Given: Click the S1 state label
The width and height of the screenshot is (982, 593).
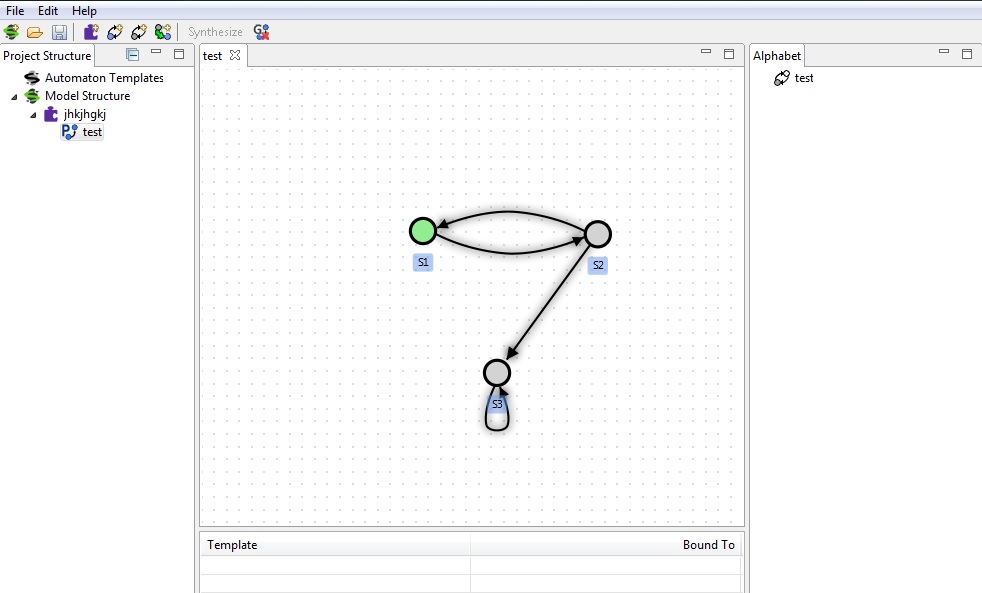Looking at the screenshot, I should click(423, 262).
